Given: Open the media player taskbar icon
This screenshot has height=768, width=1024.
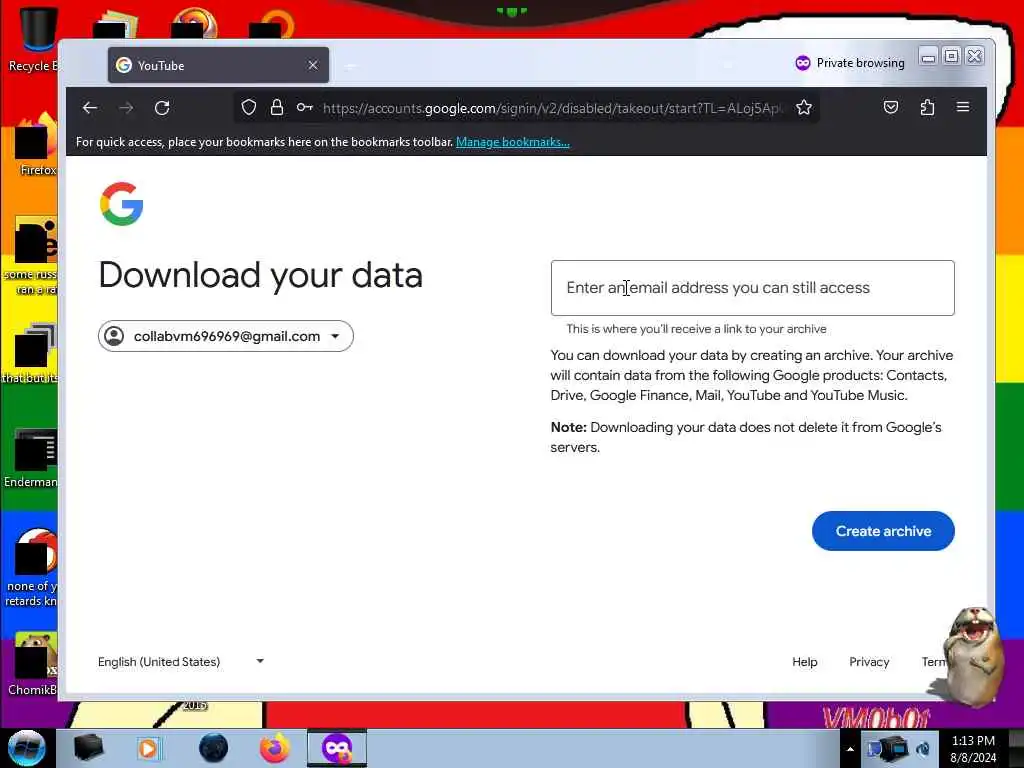Looking at the screenshot, I should pyautogui.click(x=149, y=748).
